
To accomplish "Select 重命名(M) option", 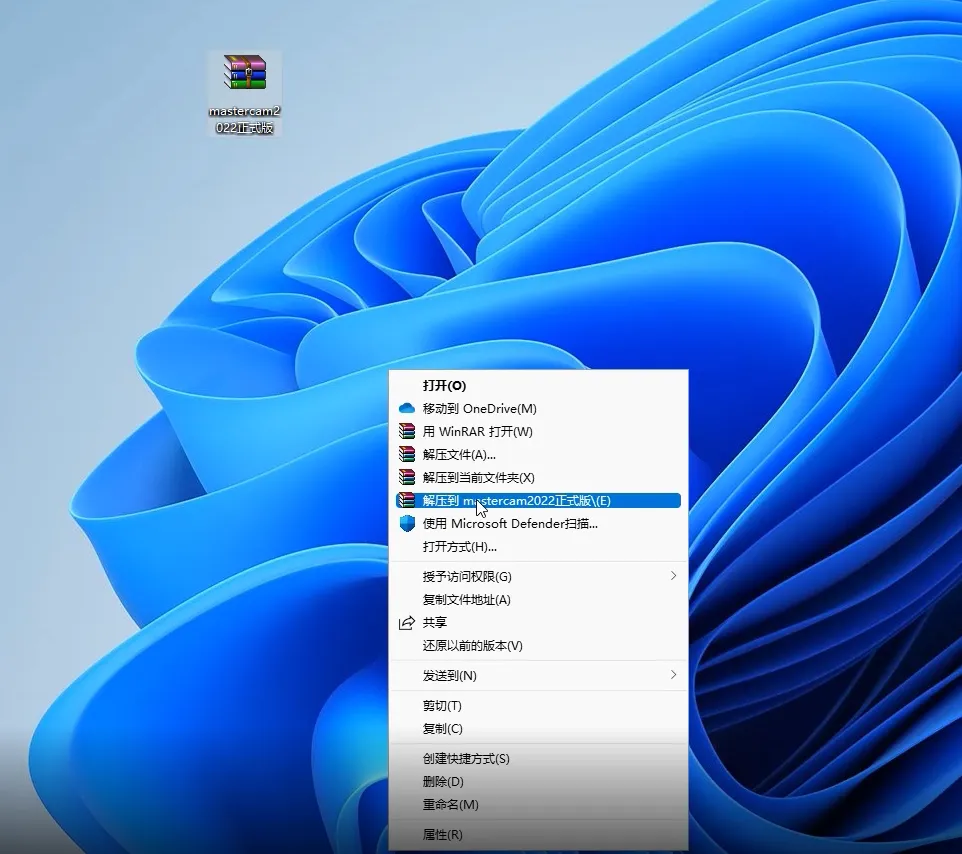I will (538, 804).
